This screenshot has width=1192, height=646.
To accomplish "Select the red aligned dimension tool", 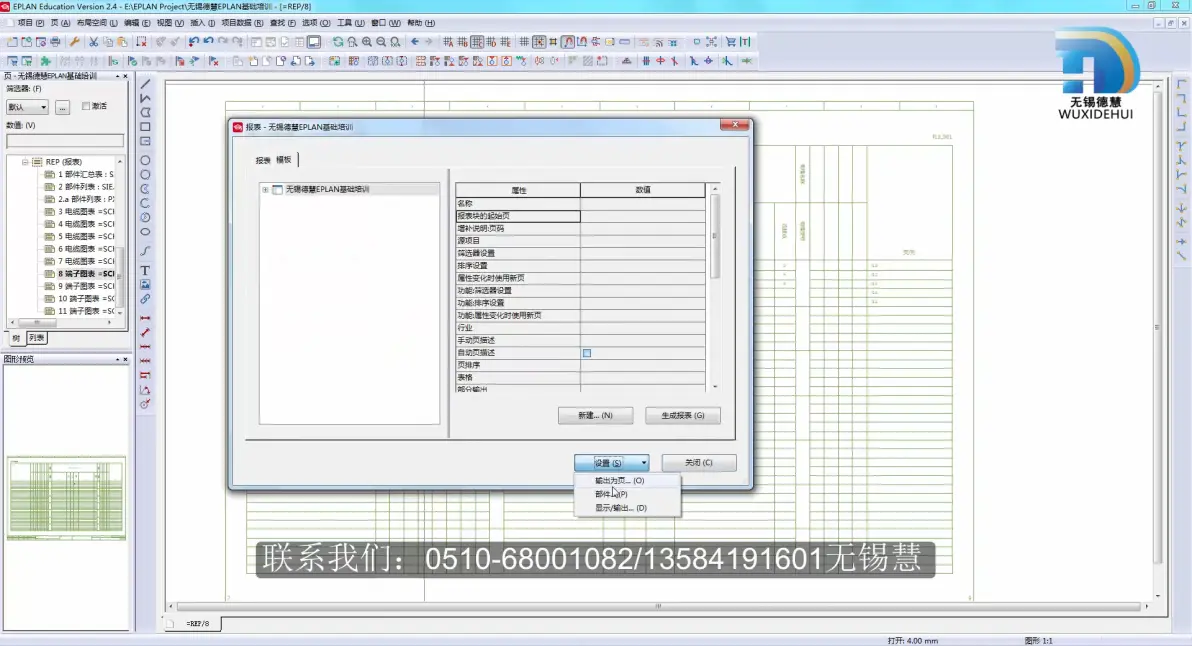I will (145, 332).
